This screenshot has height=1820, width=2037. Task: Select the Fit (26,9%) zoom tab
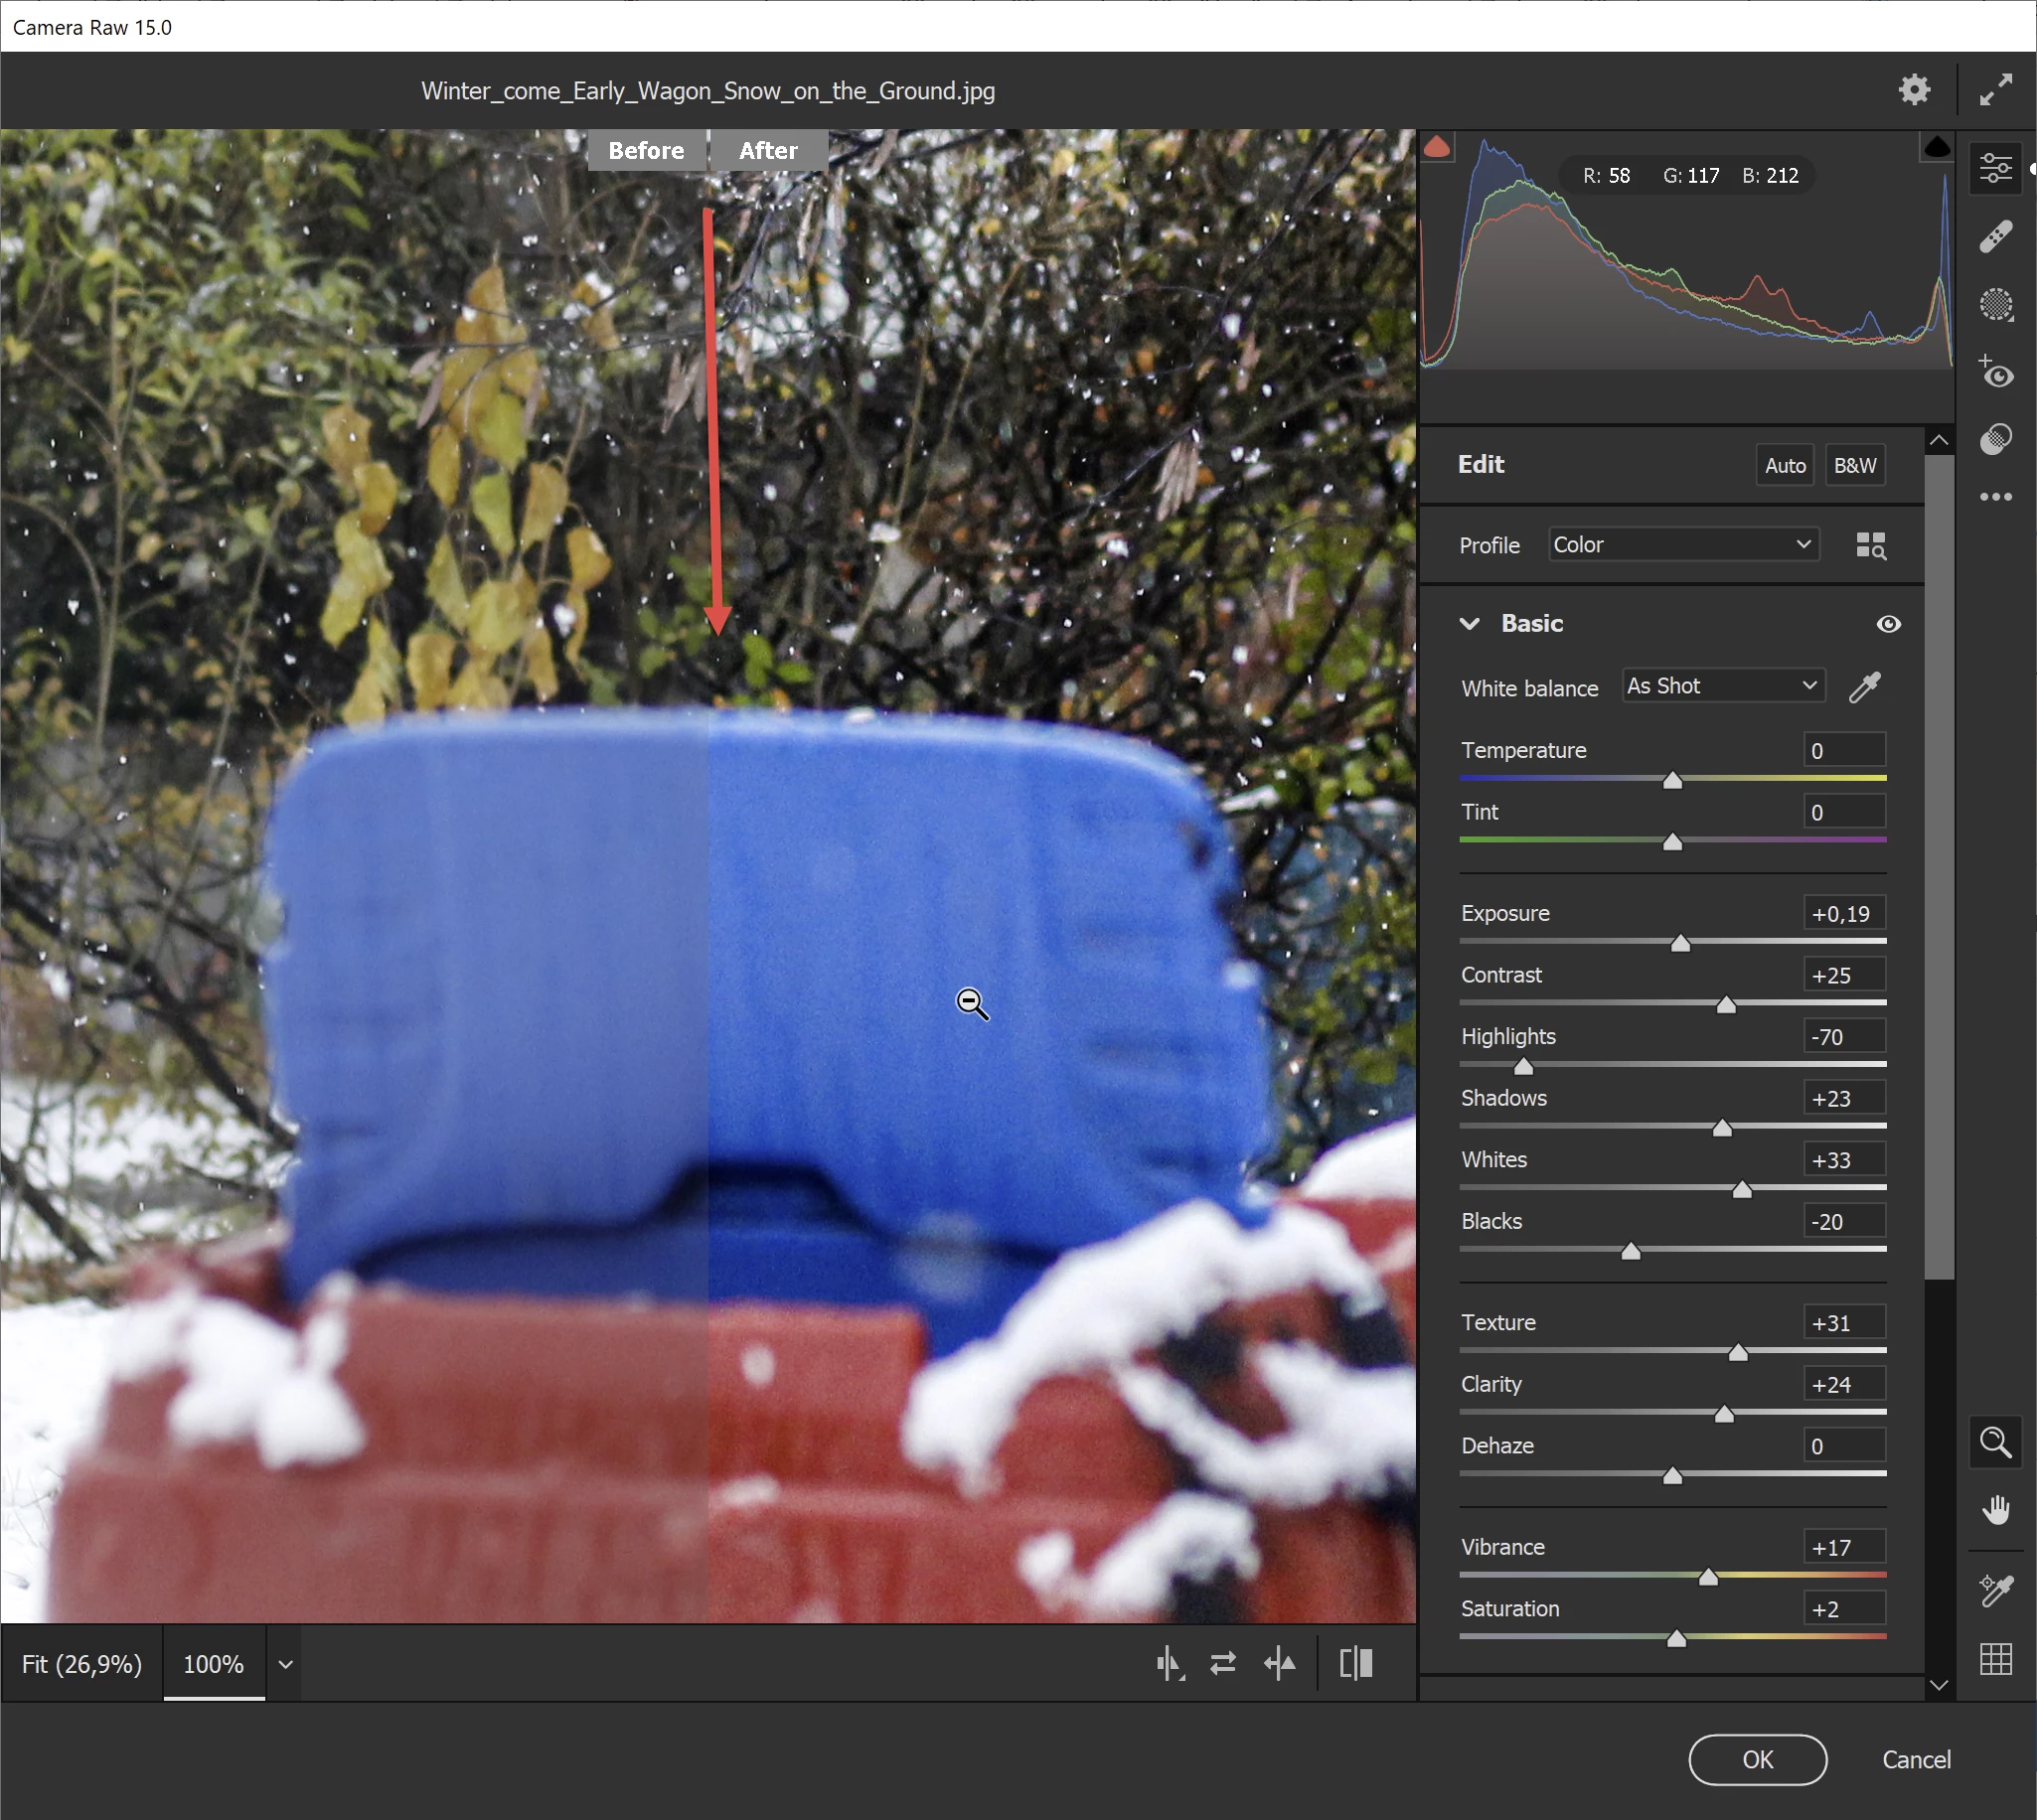point(82,1664)
